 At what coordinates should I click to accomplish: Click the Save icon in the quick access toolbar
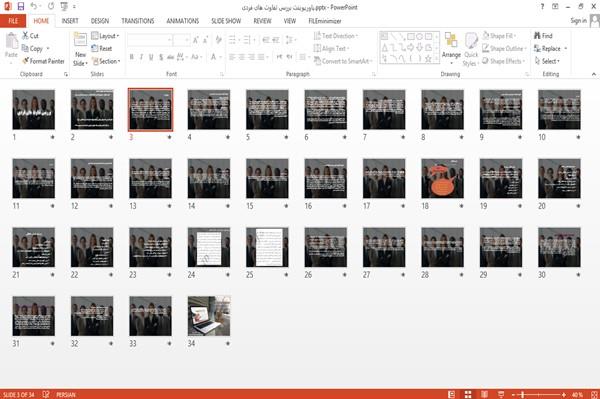coord(21,7)
